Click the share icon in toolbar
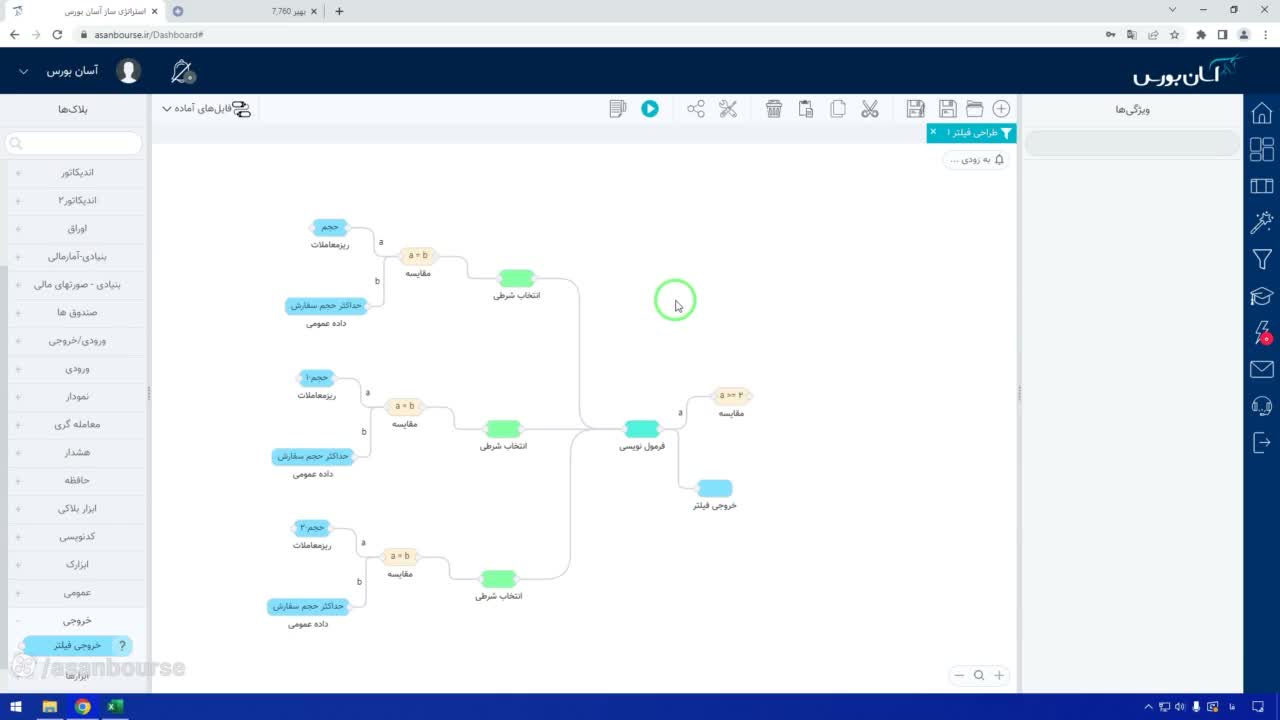 tap(696, 109)
